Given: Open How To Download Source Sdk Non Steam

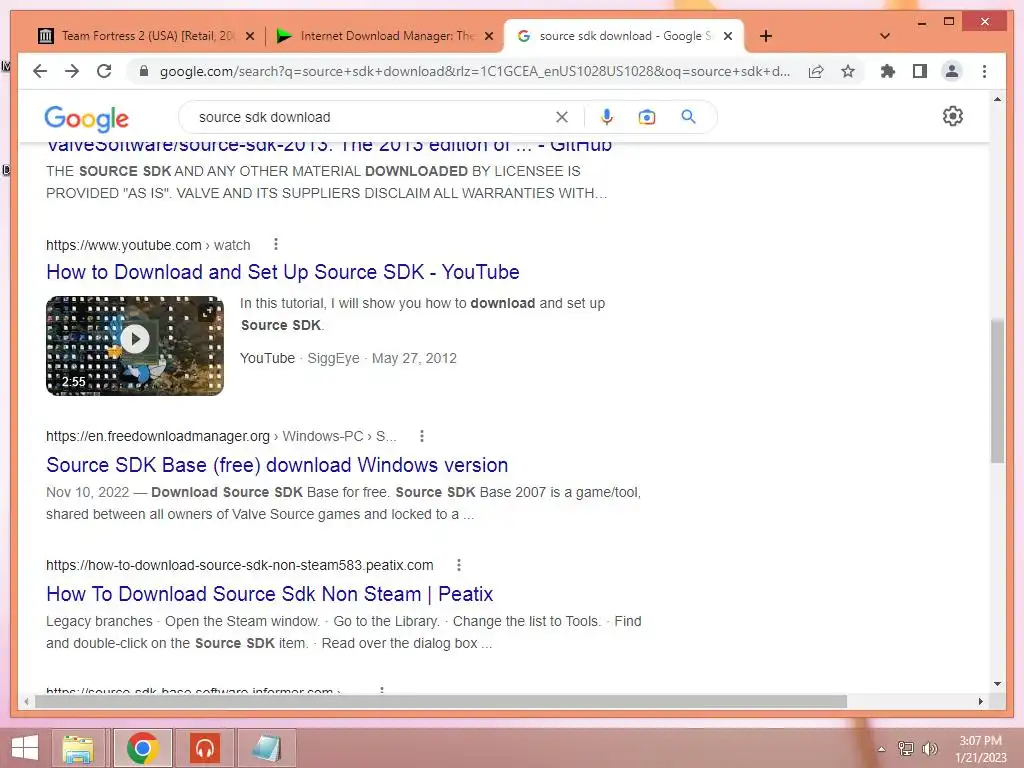Looking at the screenshot, I should click(269, 594).
